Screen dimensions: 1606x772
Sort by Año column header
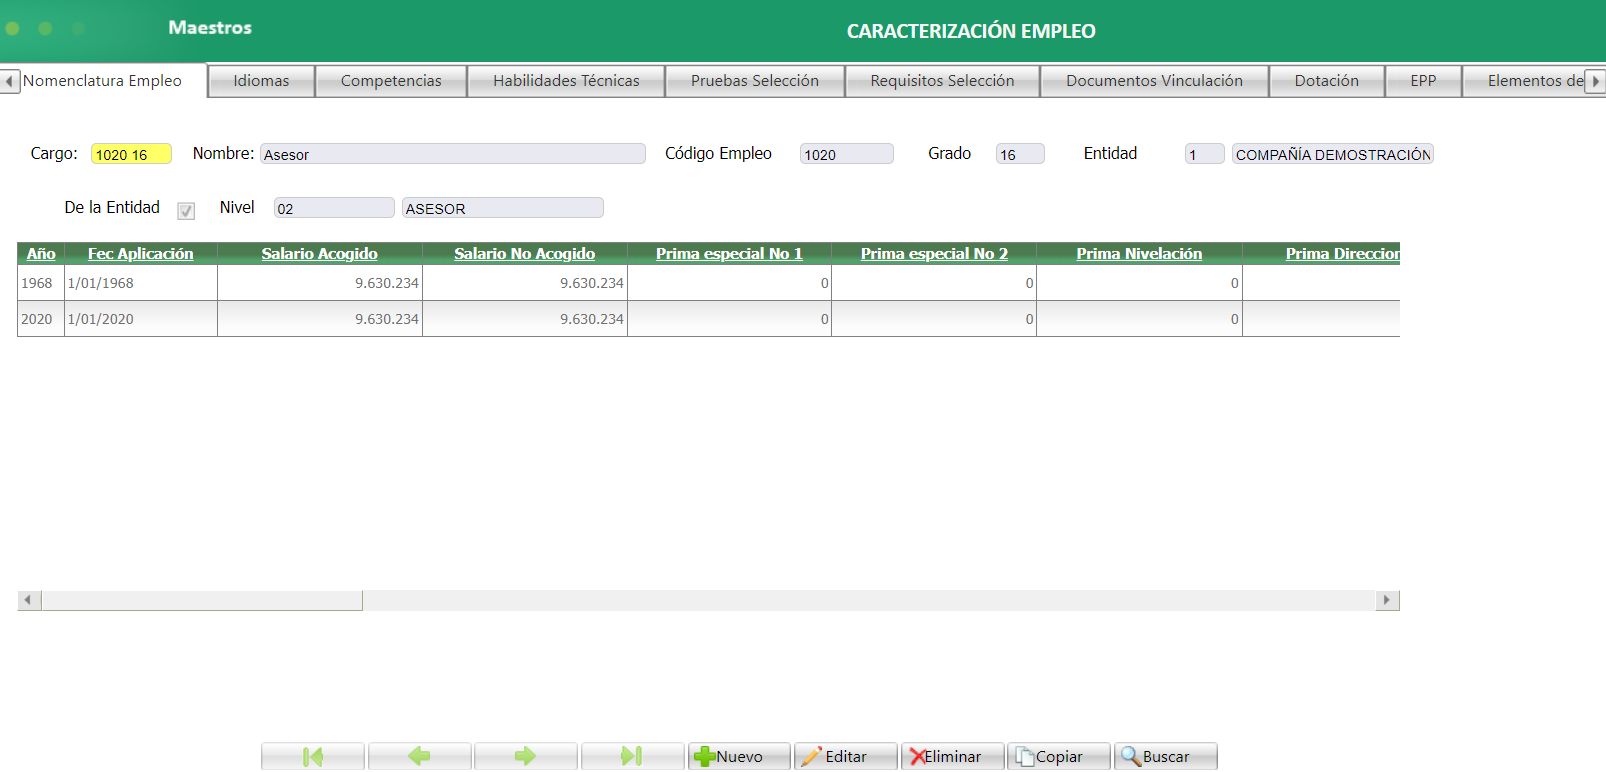coord(41,254)
